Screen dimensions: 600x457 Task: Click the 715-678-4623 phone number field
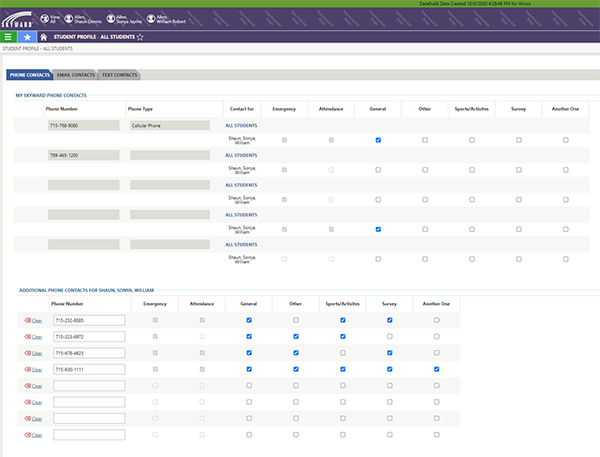[89, 353]
